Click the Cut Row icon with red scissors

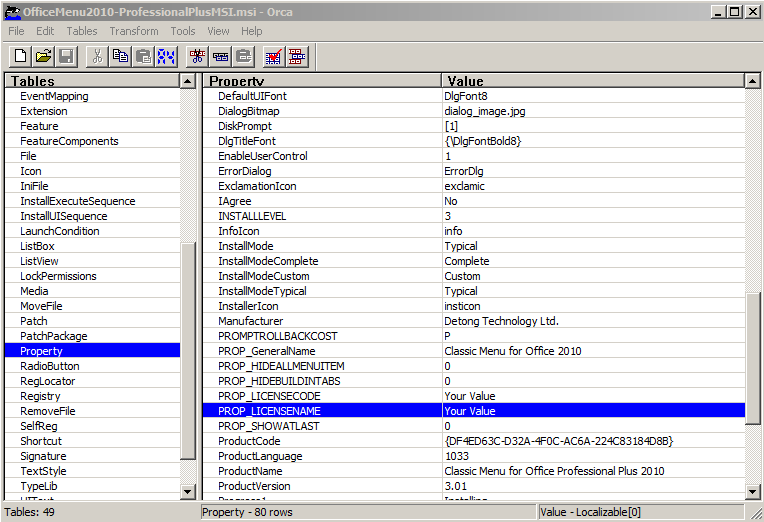[x=197, y=57]
